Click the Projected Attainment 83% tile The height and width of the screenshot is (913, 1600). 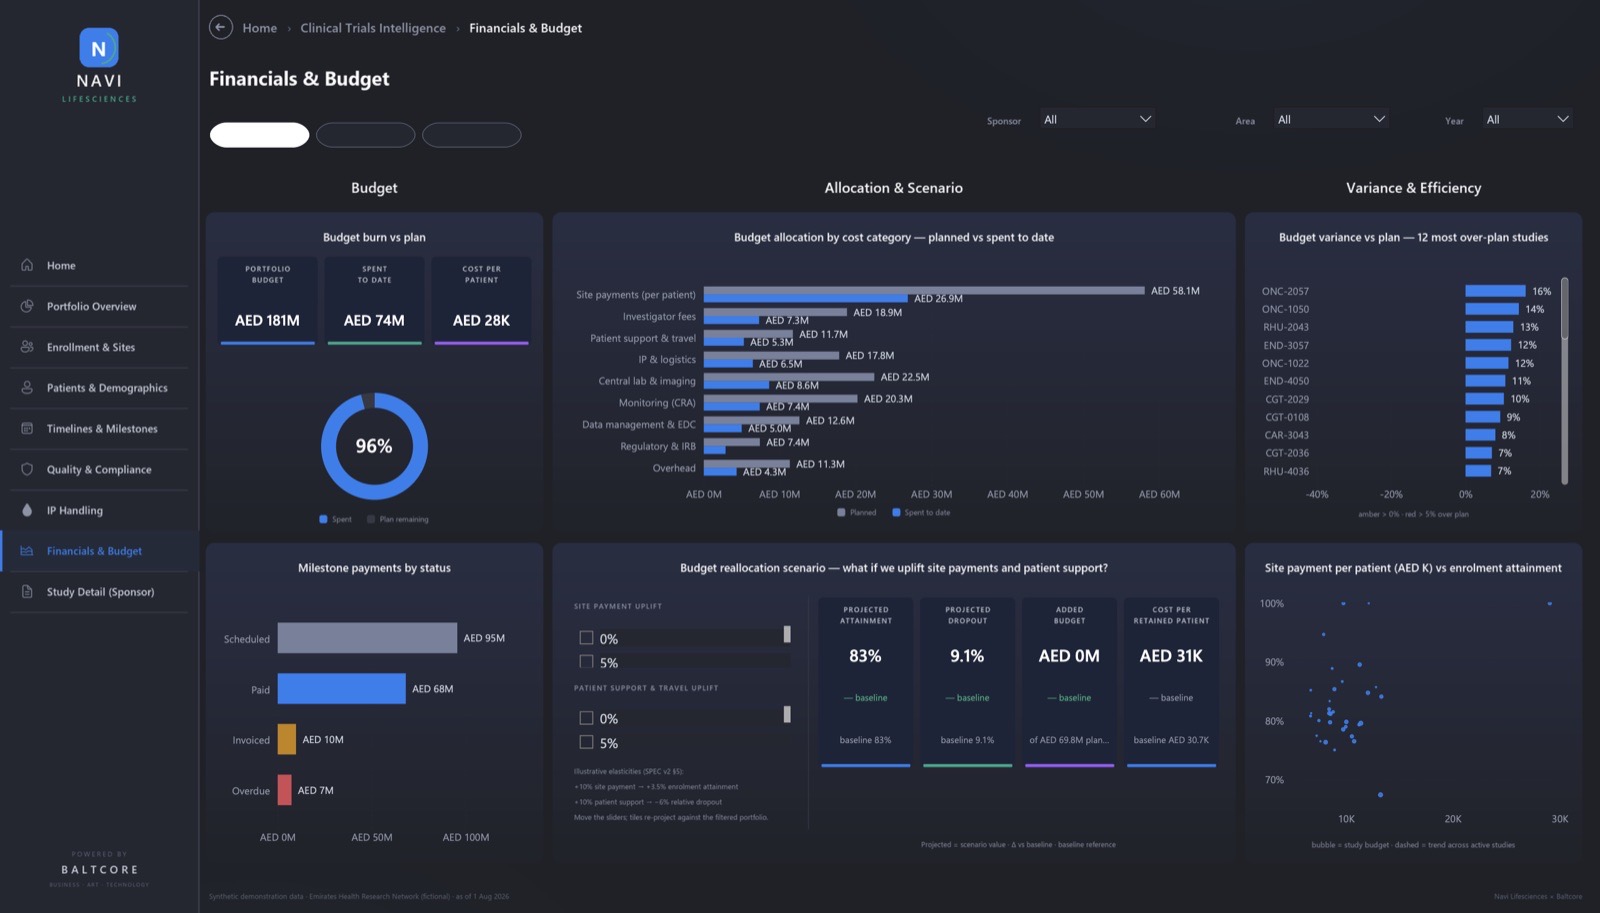coord(865,683)
